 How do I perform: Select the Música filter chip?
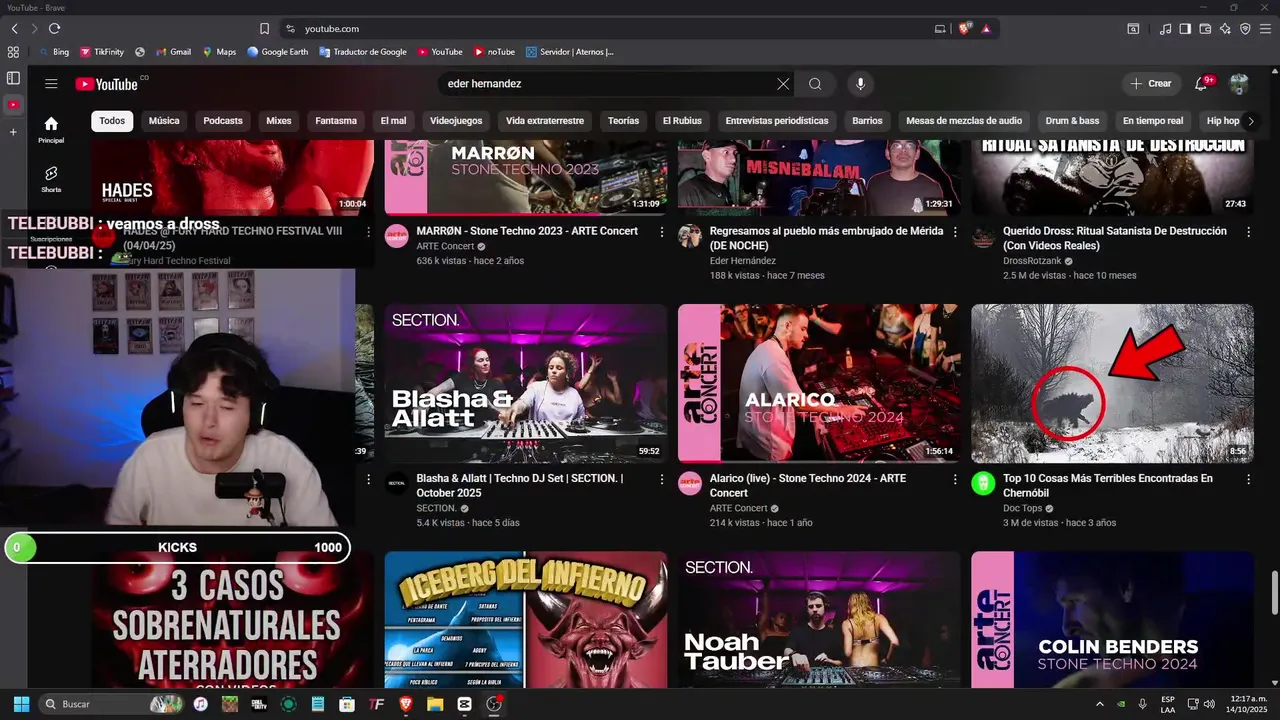pos(164,121)
